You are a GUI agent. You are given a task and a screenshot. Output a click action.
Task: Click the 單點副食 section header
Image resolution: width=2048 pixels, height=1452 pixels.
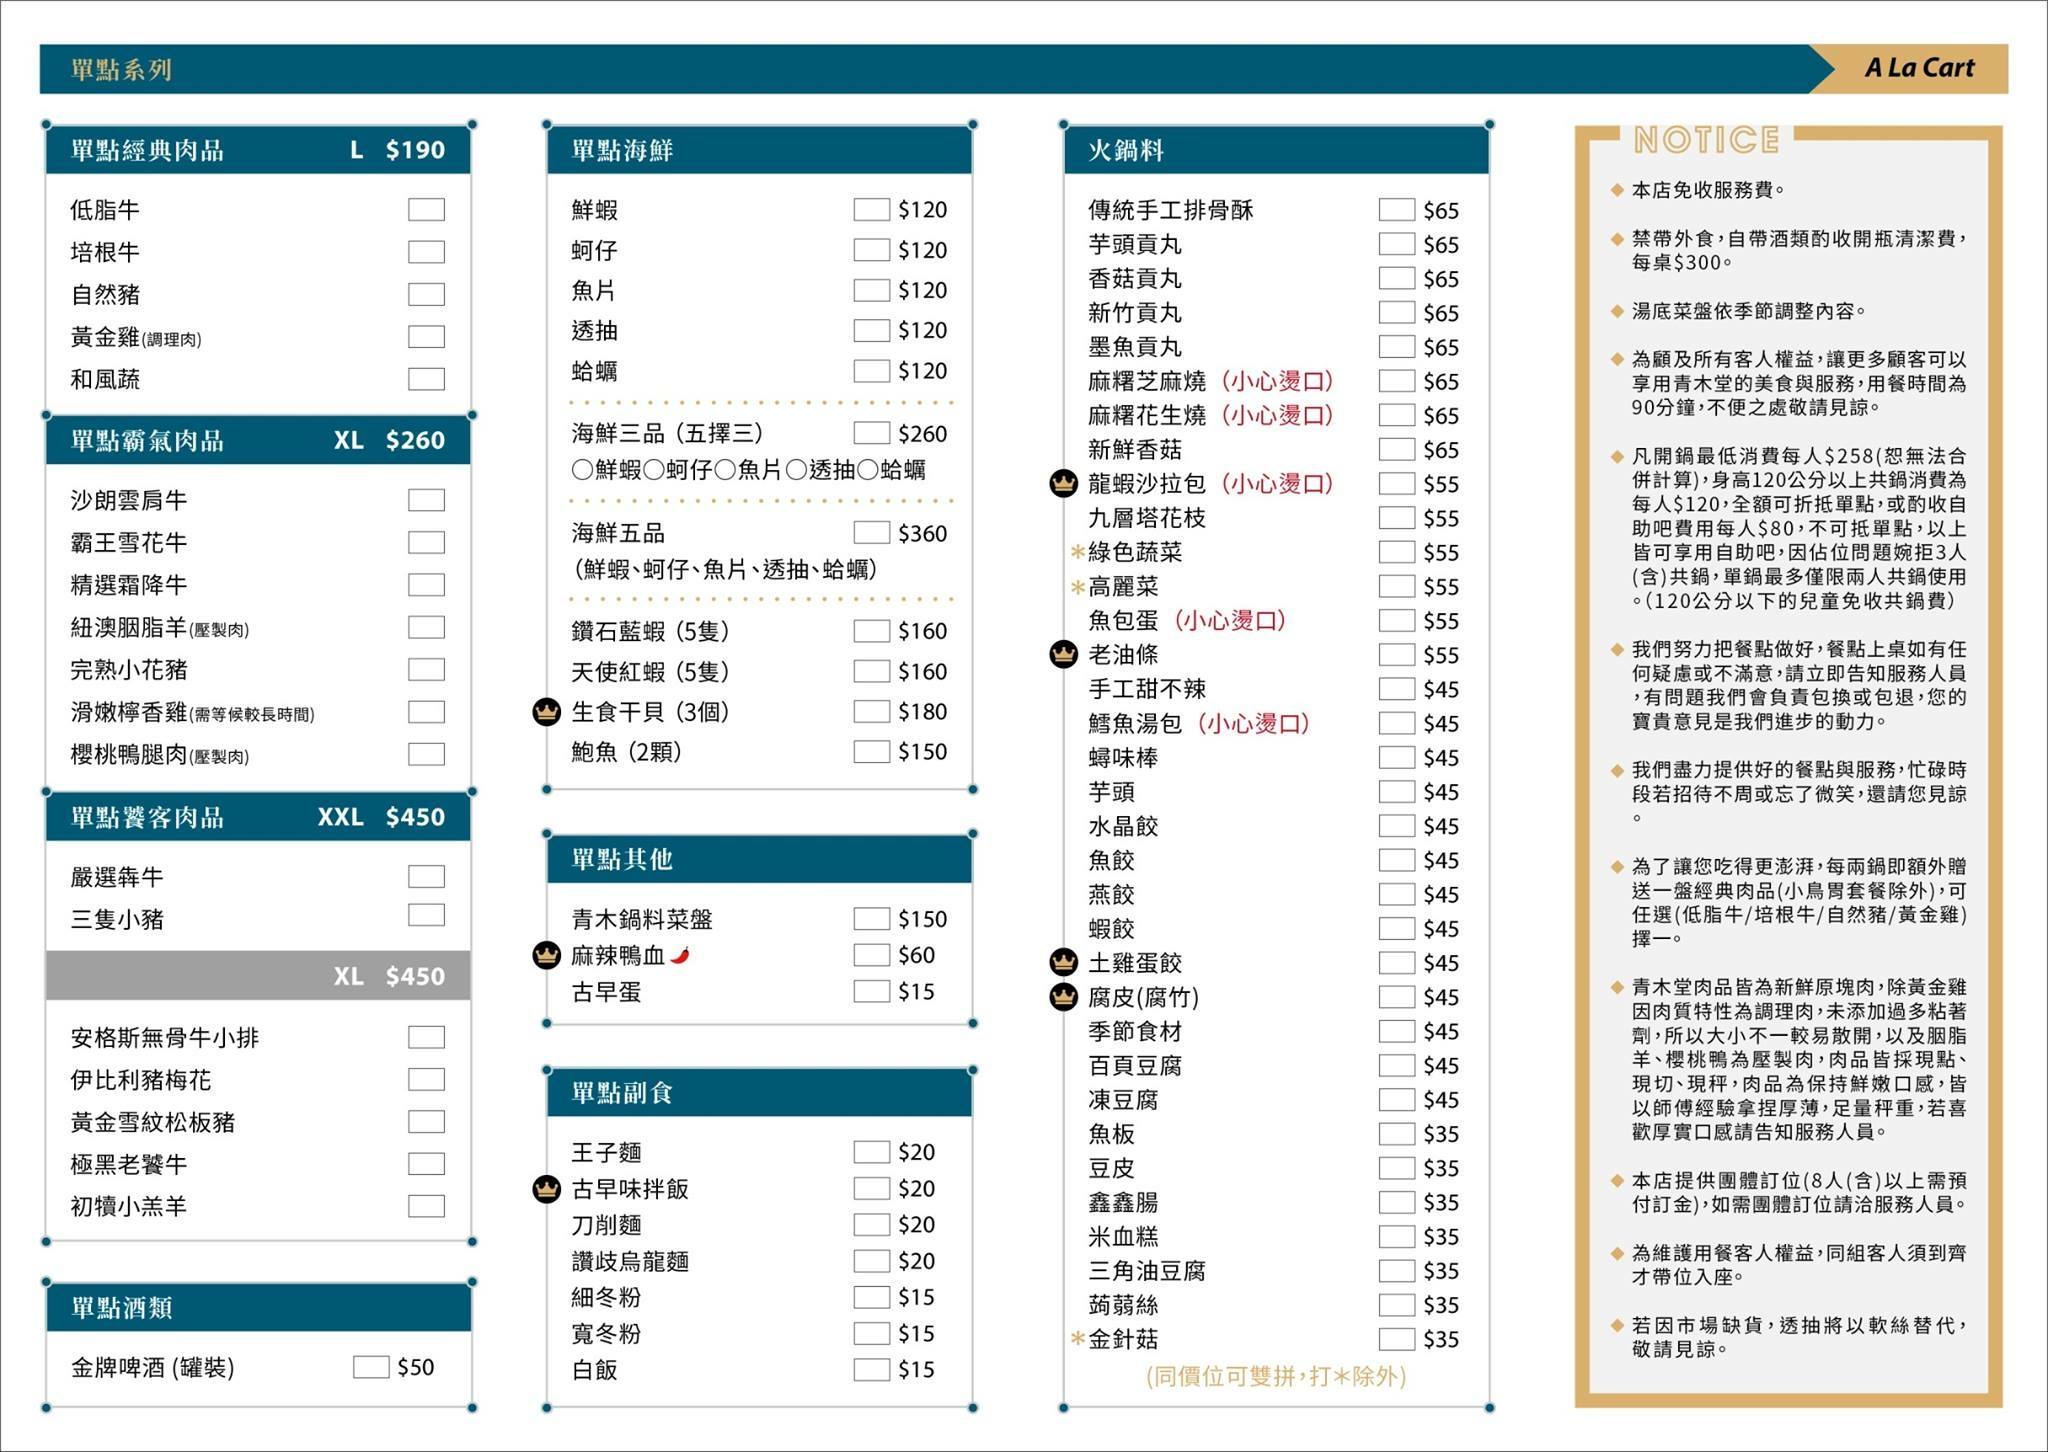click(760, 1093)
